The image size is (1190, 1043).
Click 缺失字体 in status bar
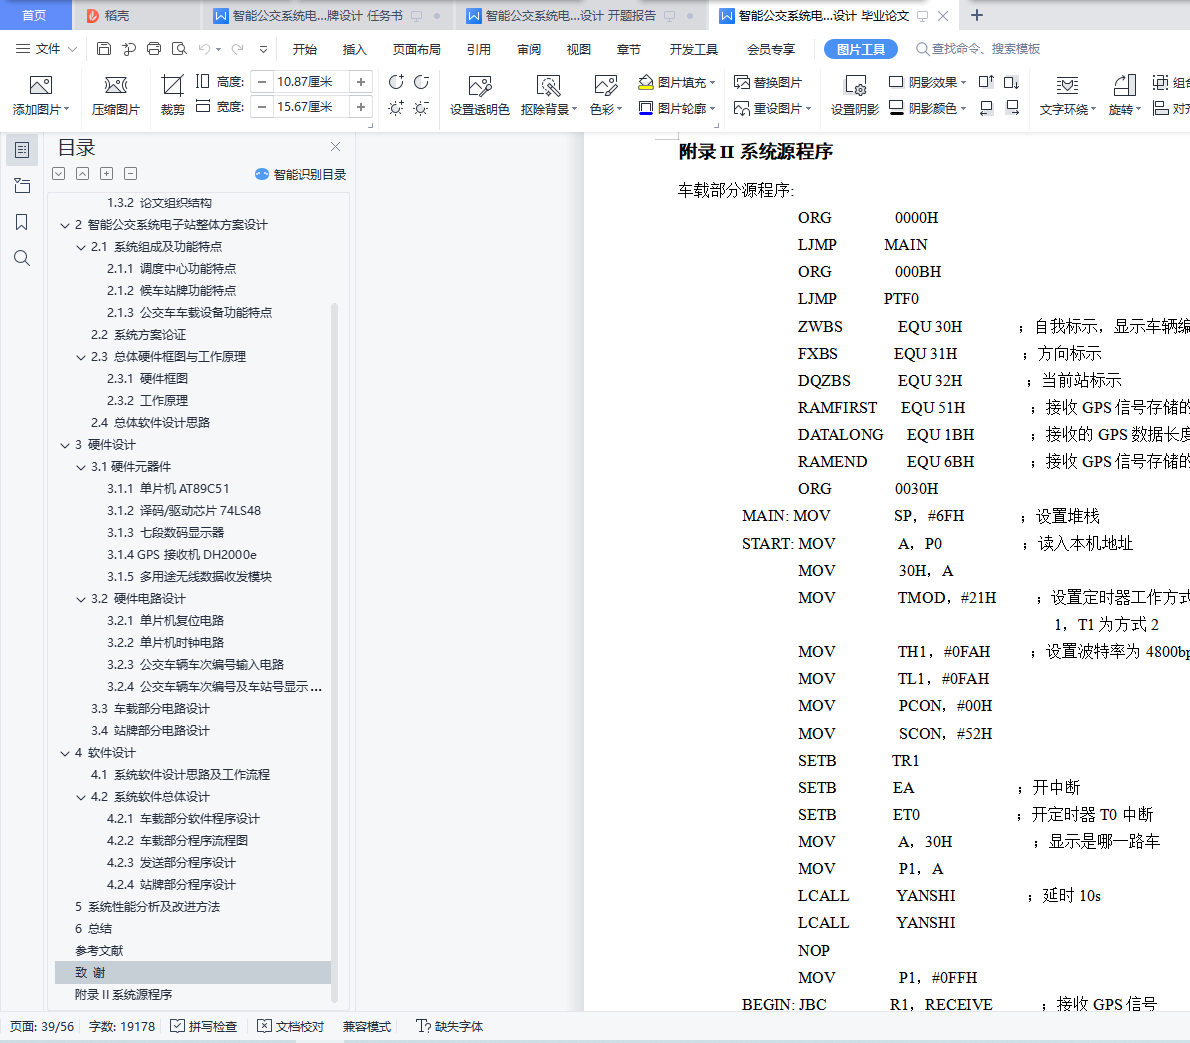pyautogui.click(x=450, y=1026)
